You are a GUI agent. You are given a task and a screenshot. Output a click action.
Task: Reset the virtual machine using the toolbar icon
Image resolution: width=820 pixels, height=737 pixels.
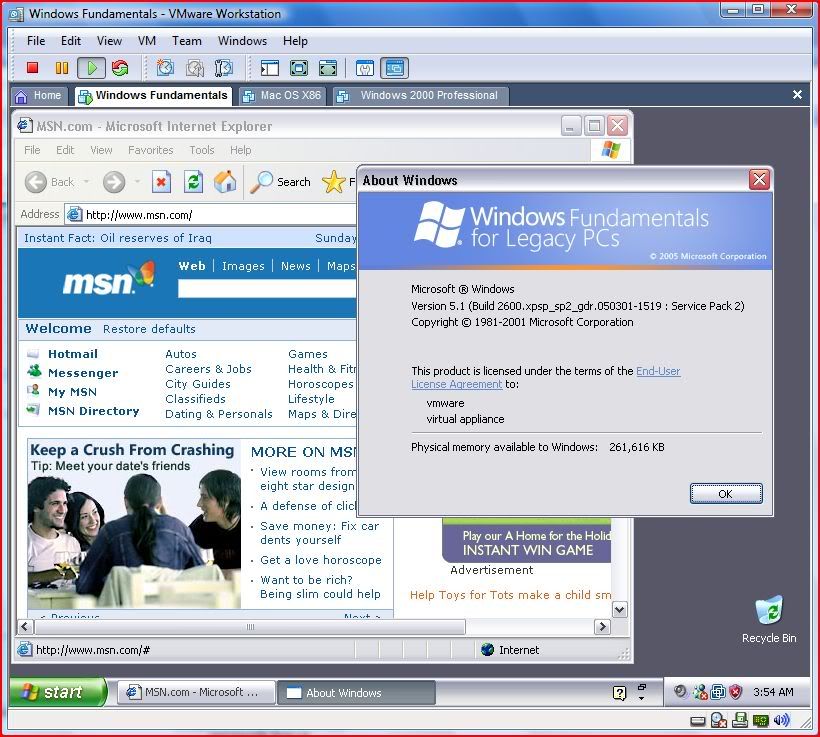(x=120, y=68)
